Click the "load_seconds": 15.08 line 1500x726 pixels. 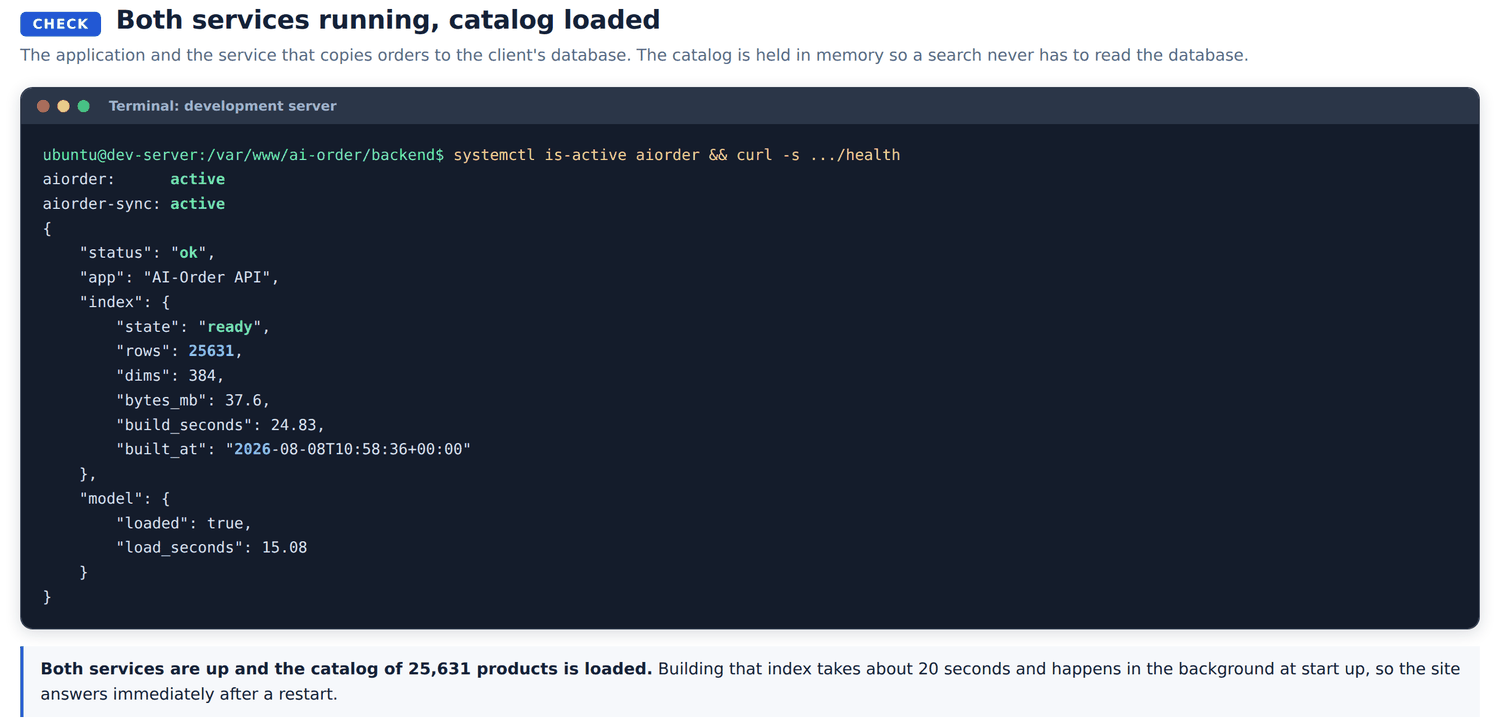(211, 548)
